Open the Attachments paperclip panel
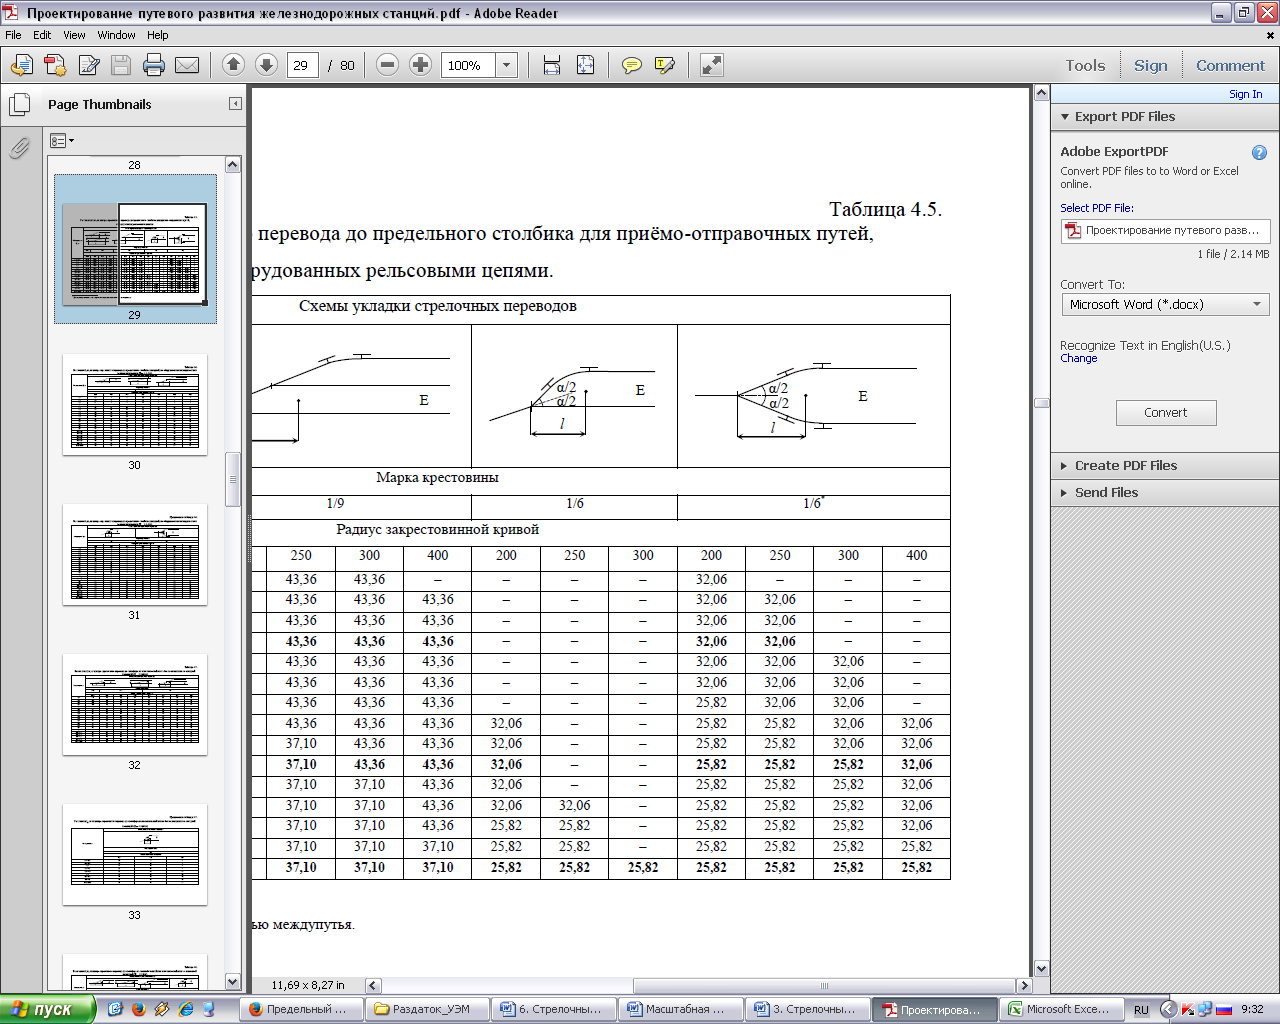 19,148
